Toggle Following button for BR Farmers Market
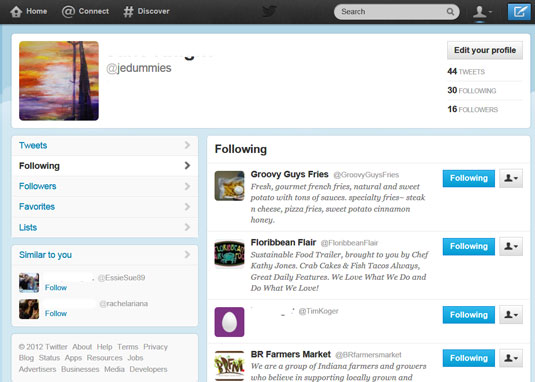The height and width of the screenshot is (382, 535). (468, 358)
